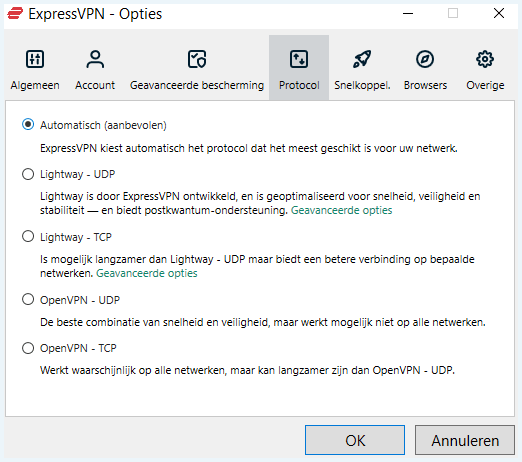The height and width of the screenshot is (462, 522).
Task: Open Geavanceerde opties link under Lightway UDP
Action: pos(342,211)
